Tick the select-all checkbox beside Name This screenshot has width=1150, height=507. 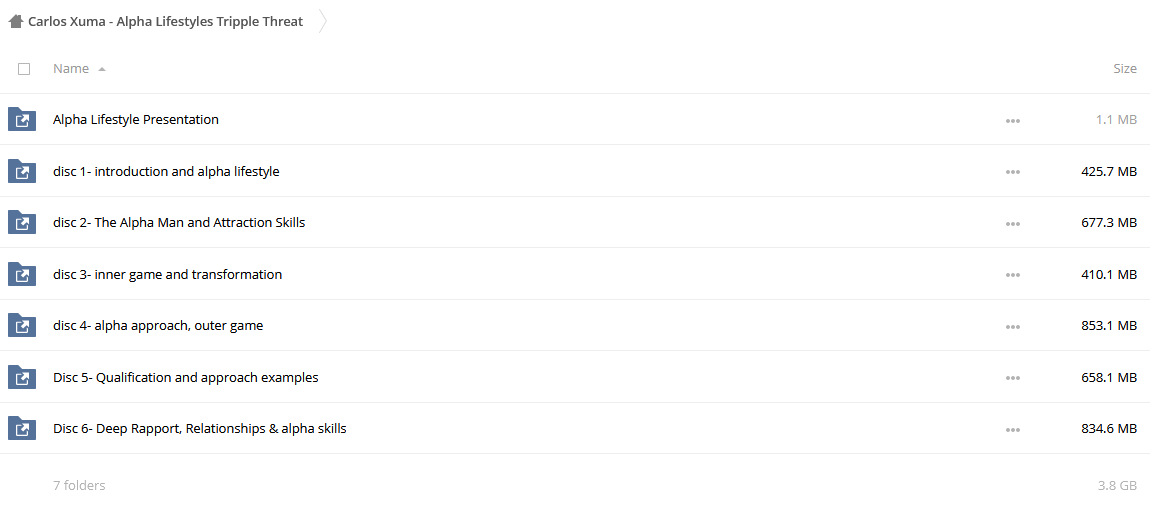point(24,69)
